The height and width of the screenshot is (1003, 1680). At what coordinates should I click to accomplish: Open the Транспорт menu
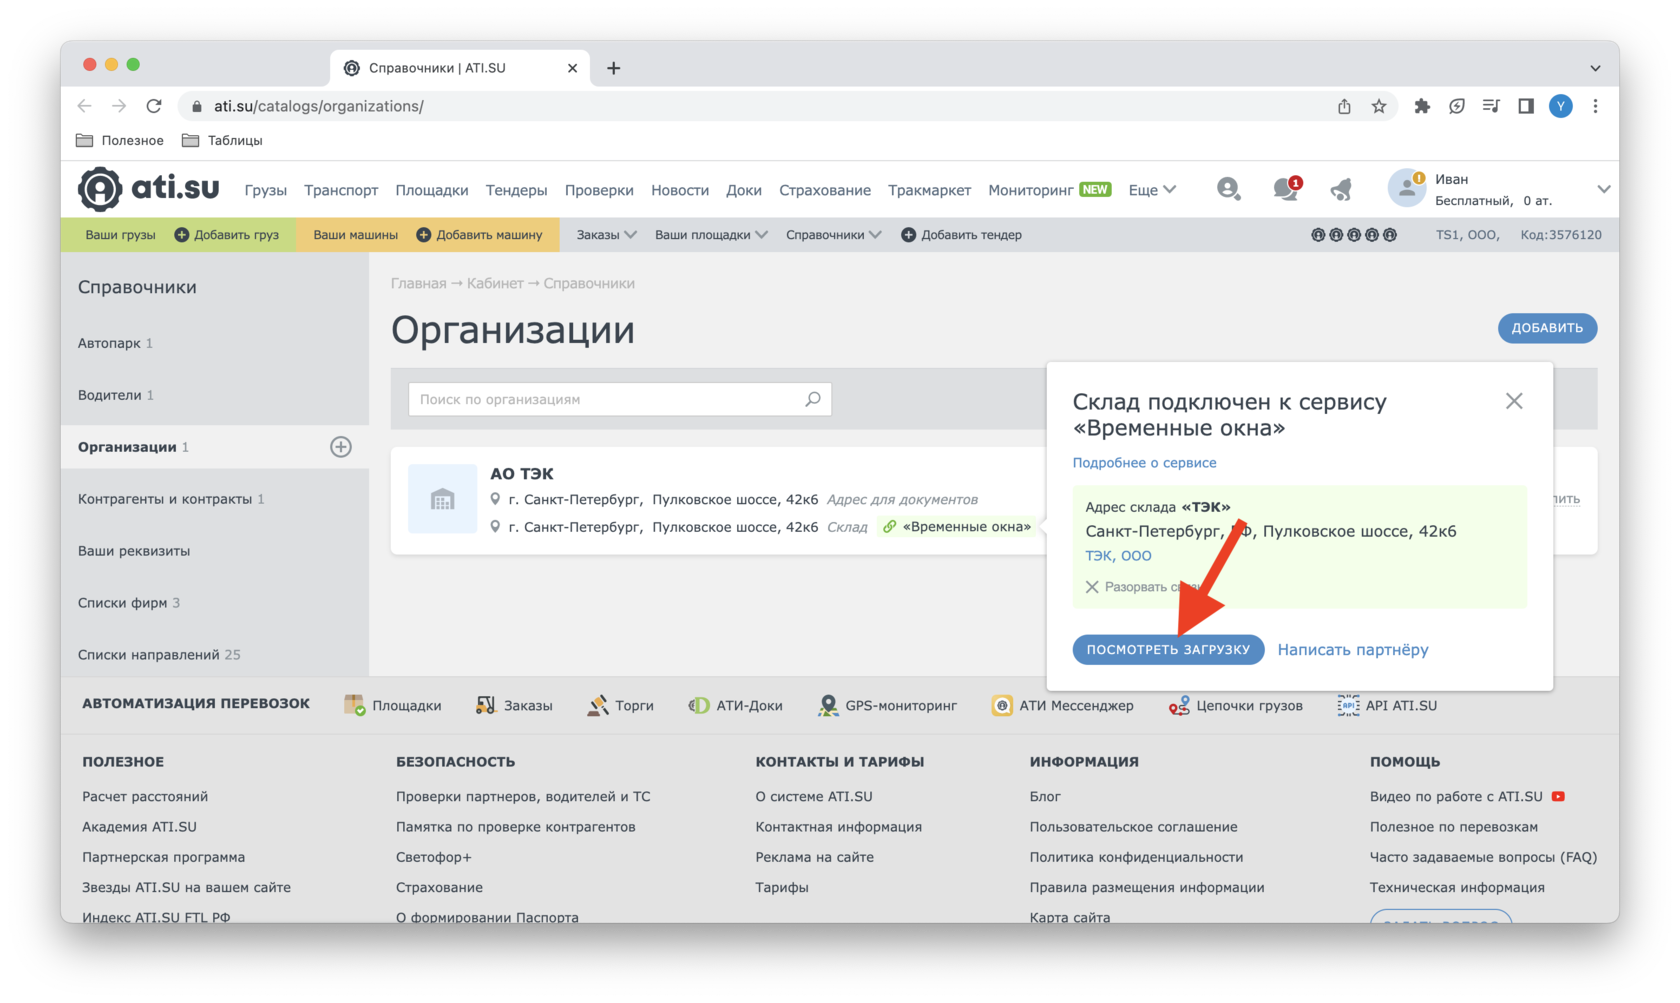pos(341,190)
